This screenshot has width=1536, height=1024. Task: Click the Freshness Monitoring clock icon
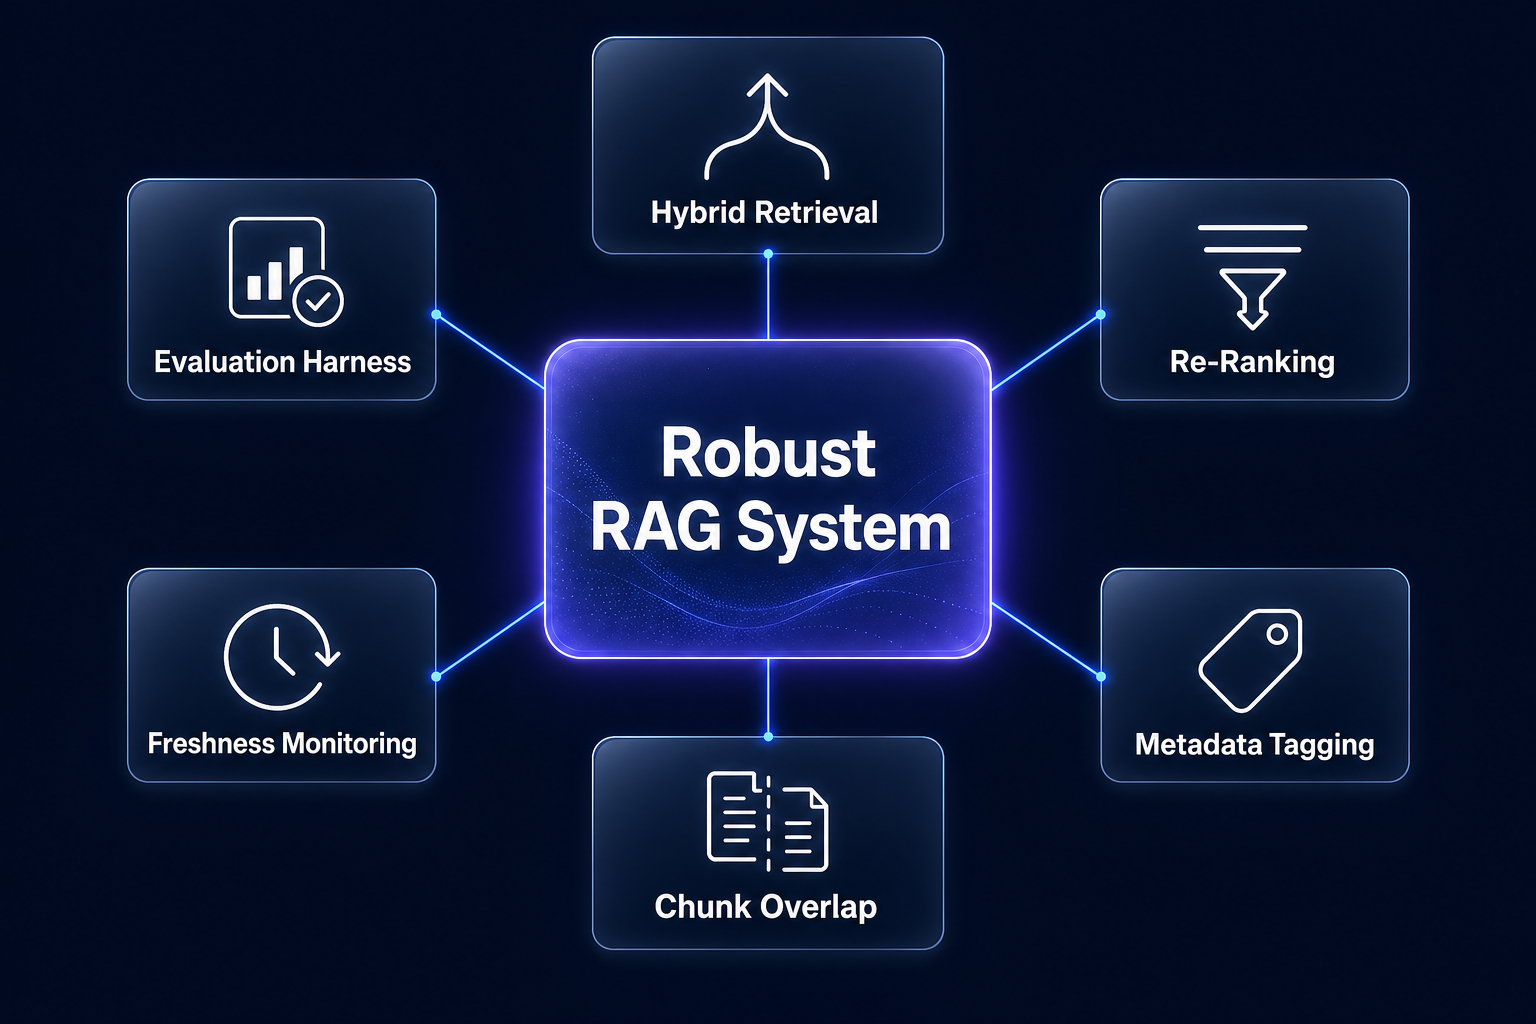click(x=282, y=657)
